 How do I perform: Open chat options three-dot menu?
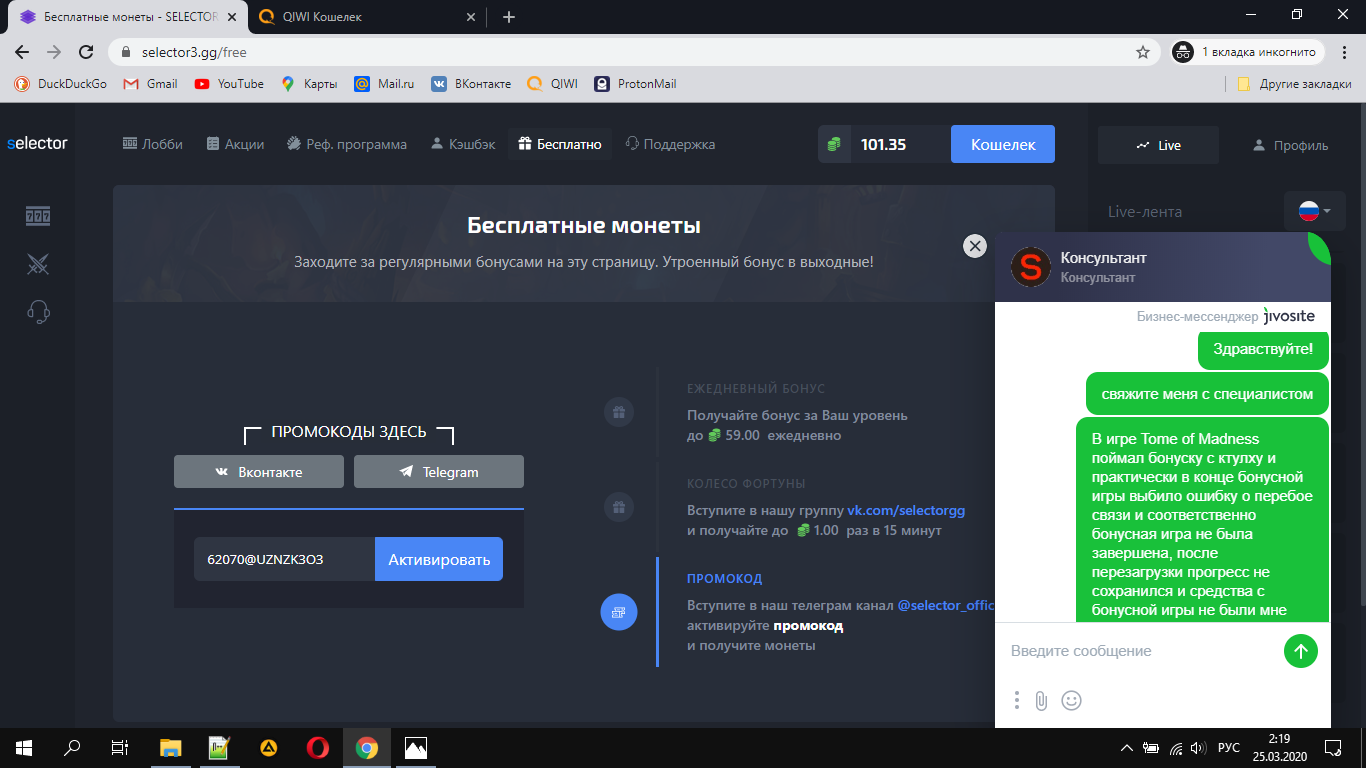pyautogui.click(x=1017, y=701)
